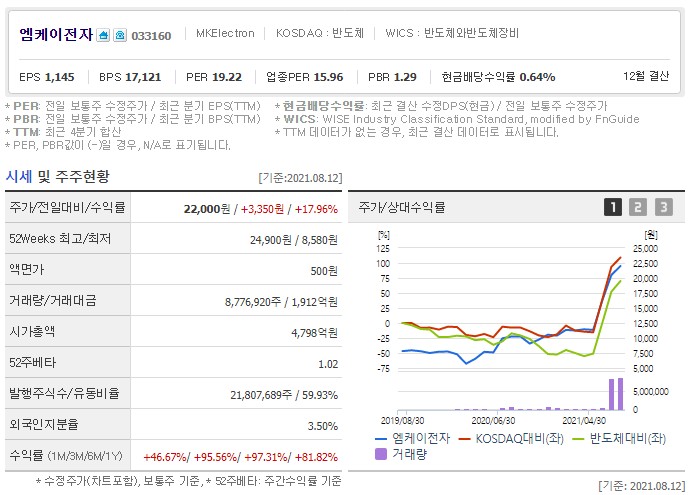Select 업종PER 15.96 value
The image size is (690, 495).
(305, 77)
